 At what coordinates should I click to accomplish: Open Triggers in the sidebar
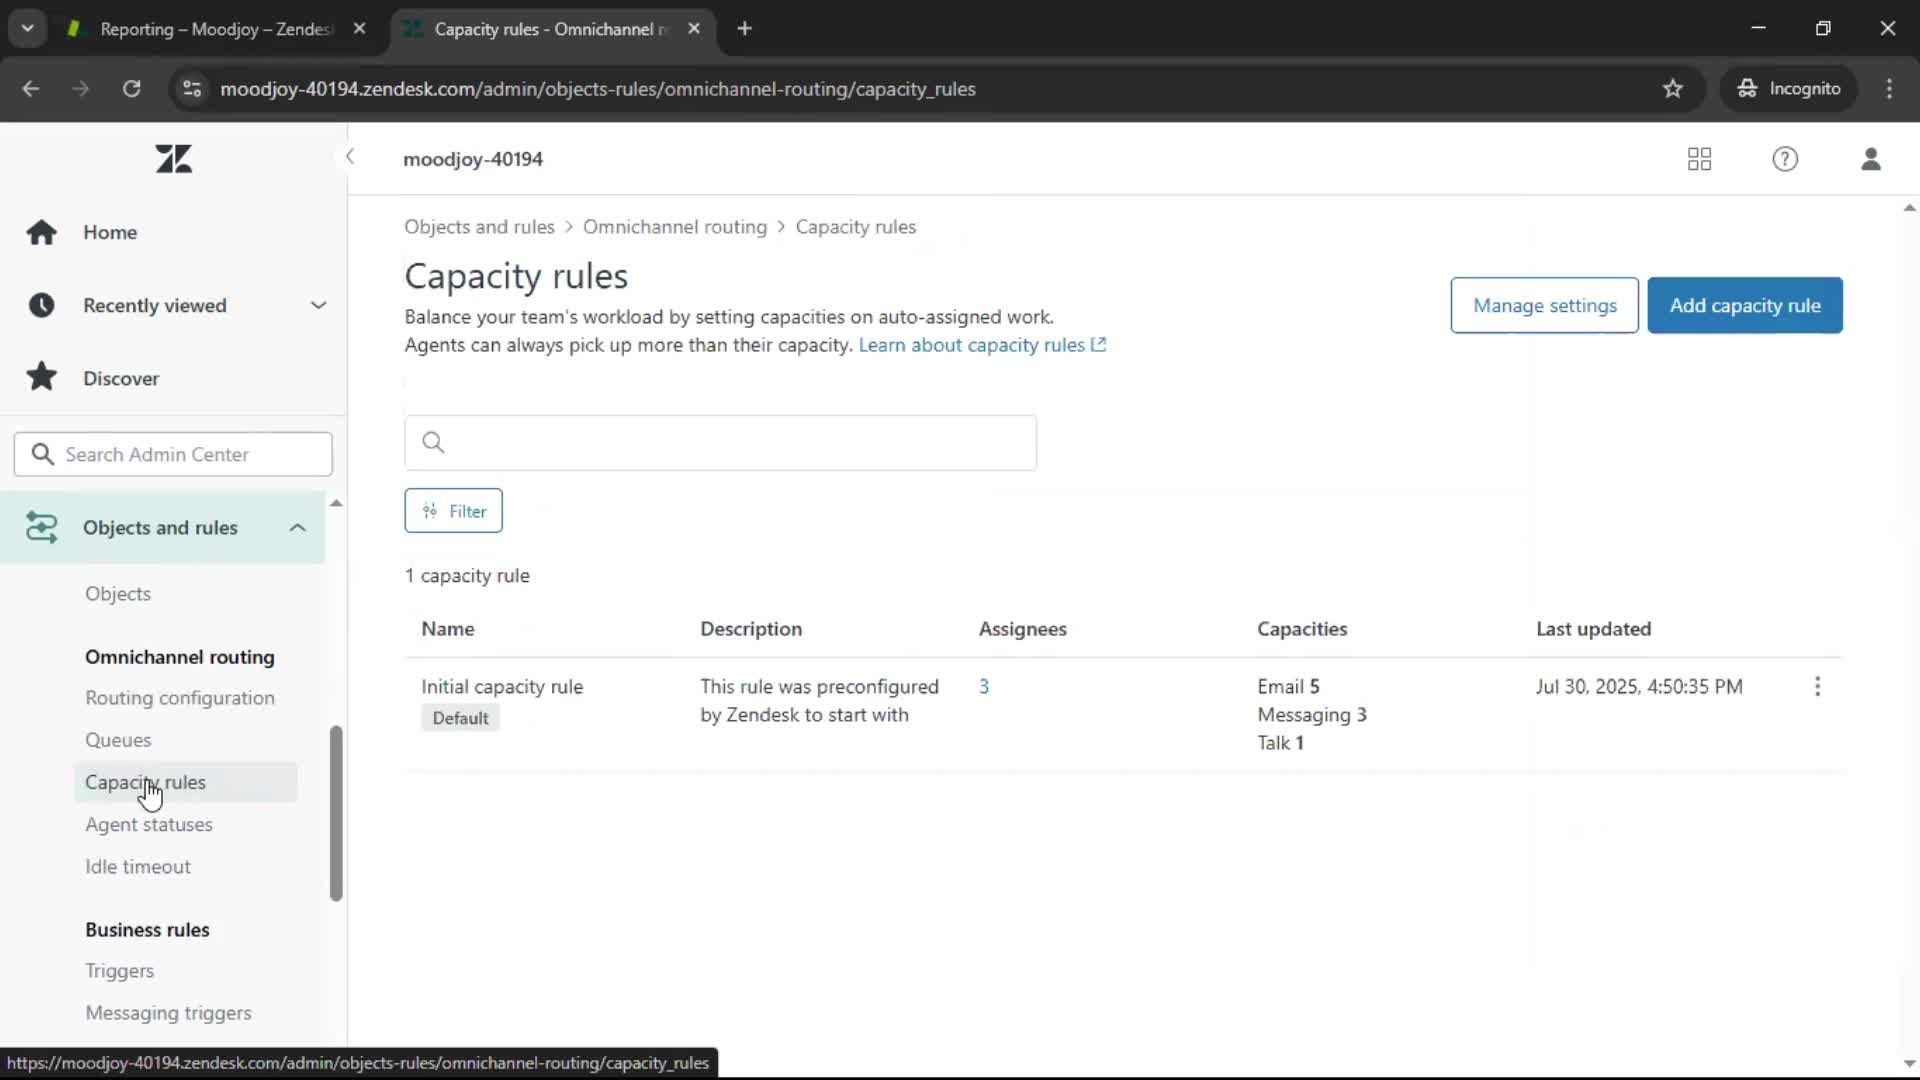click(120, 971)
